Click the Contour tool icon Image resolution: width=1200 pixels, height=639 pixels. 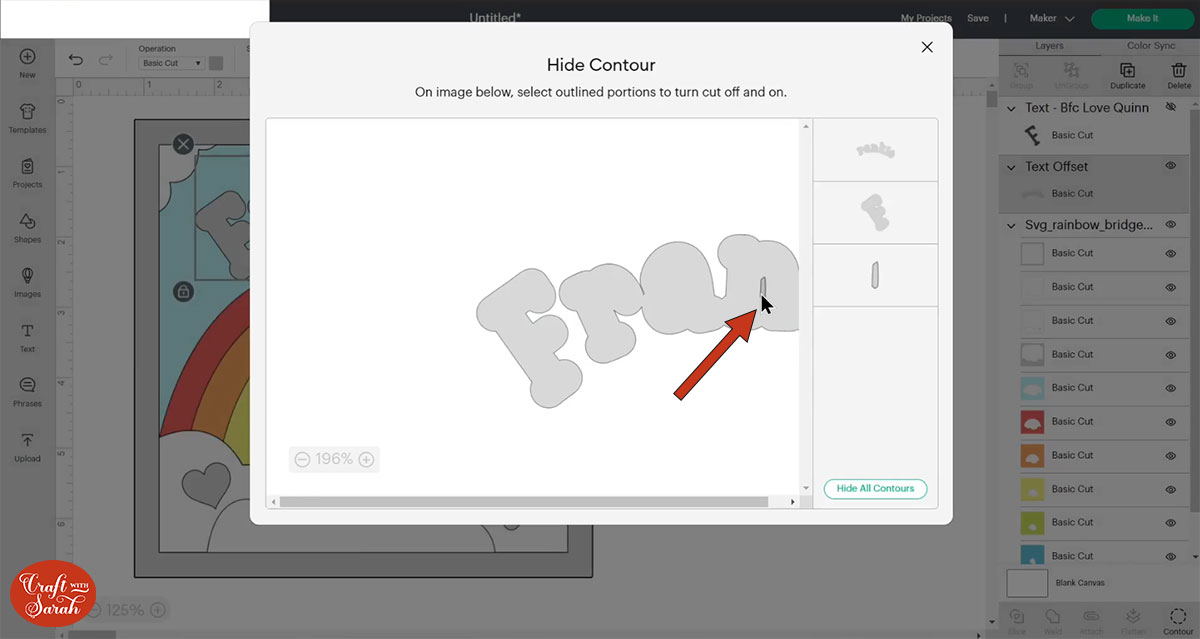1177,619
